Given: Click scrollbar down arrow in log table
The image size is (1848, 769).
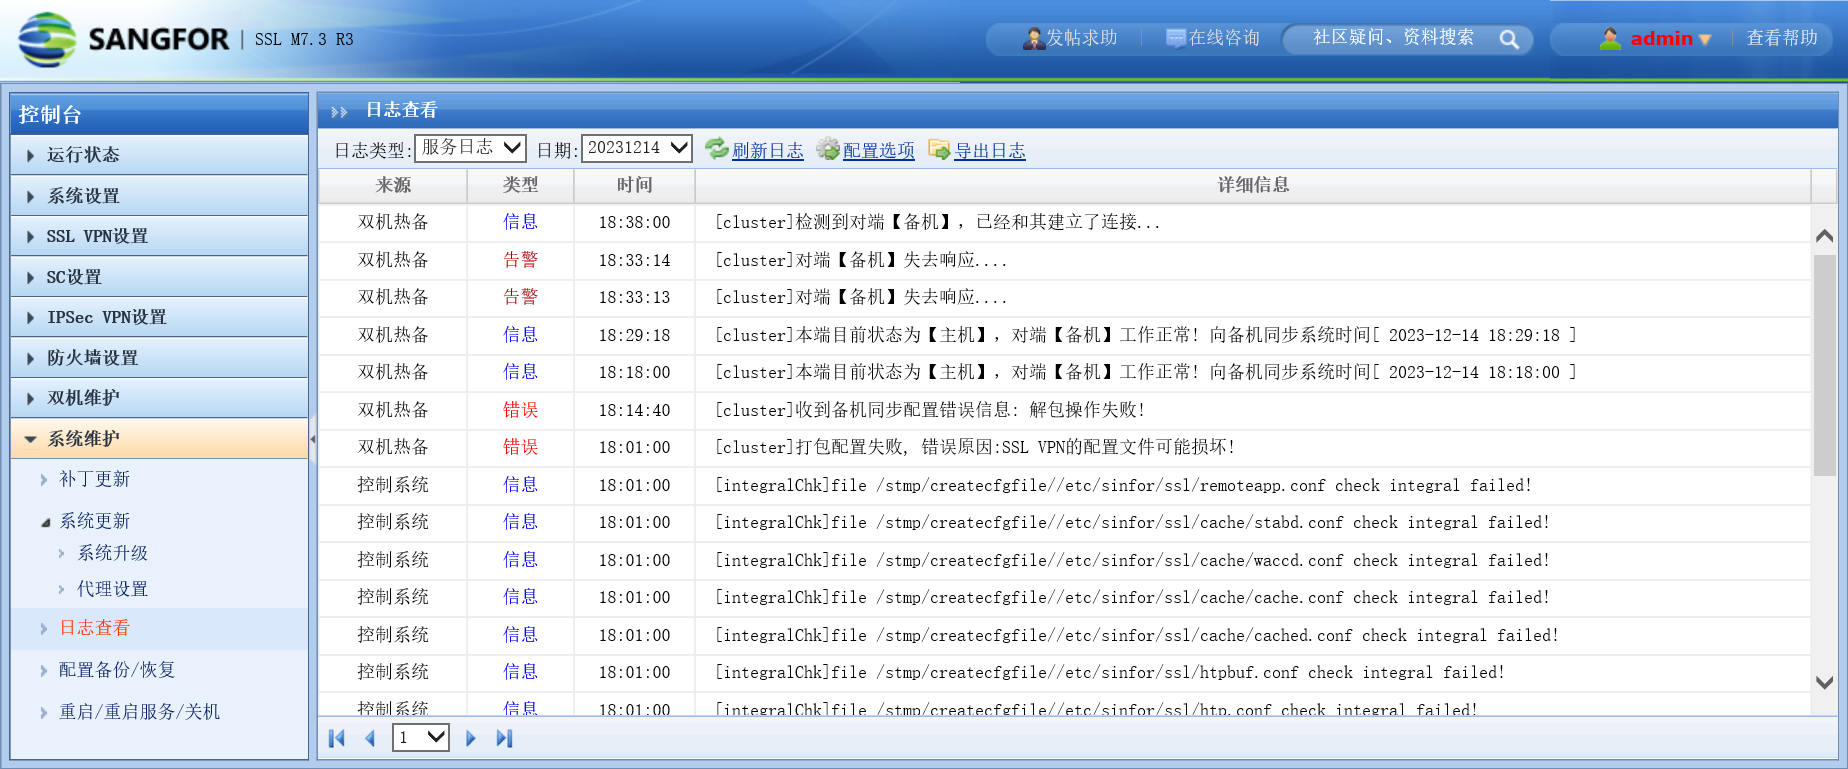Looking at the screenshot, I should point(1824,683).
